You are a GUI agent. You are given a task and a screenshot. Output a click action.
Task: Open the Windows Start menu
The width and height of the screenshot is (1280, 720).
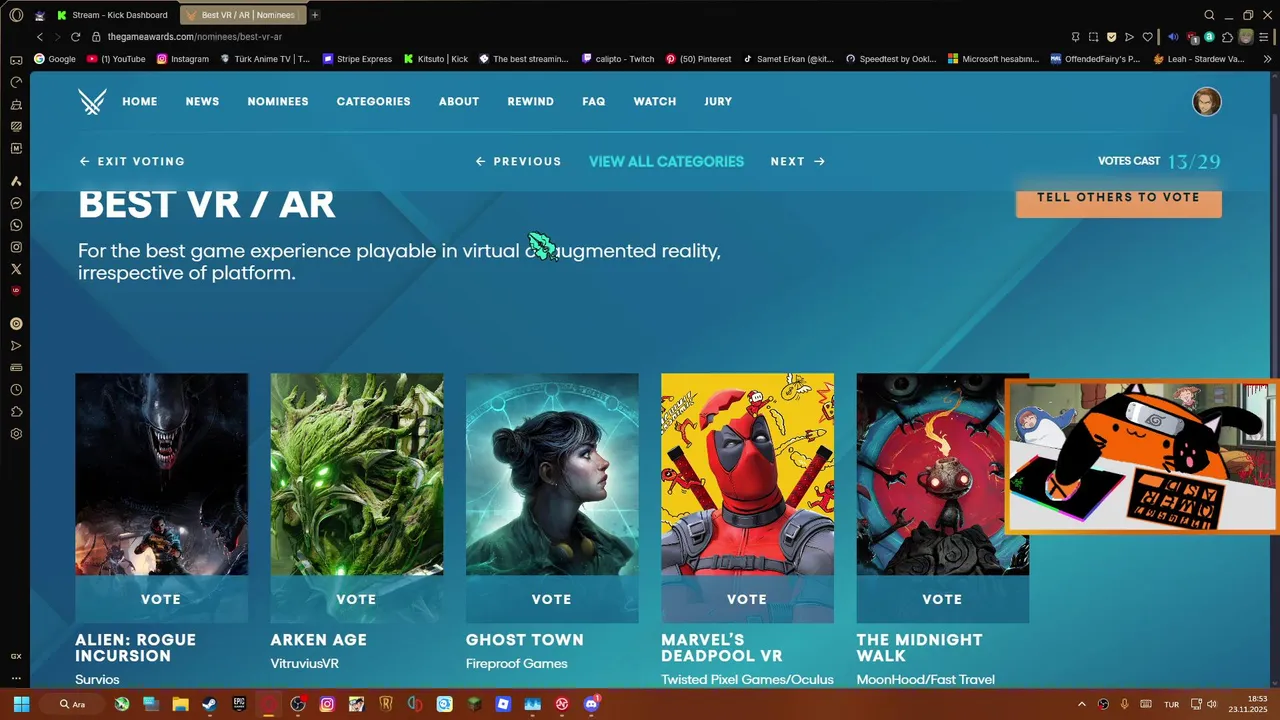[21, 704]
